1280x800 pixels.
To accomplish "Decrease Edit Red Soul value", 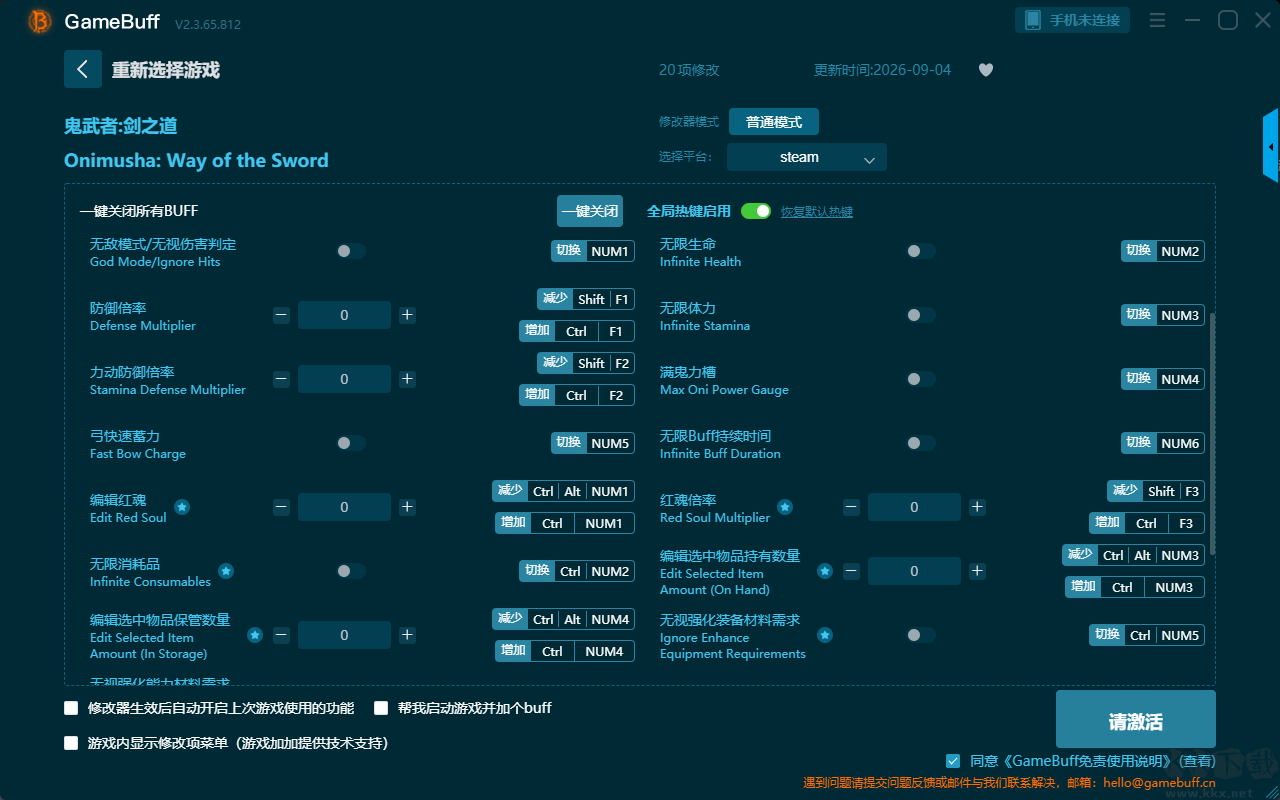I will pos(281,507).
